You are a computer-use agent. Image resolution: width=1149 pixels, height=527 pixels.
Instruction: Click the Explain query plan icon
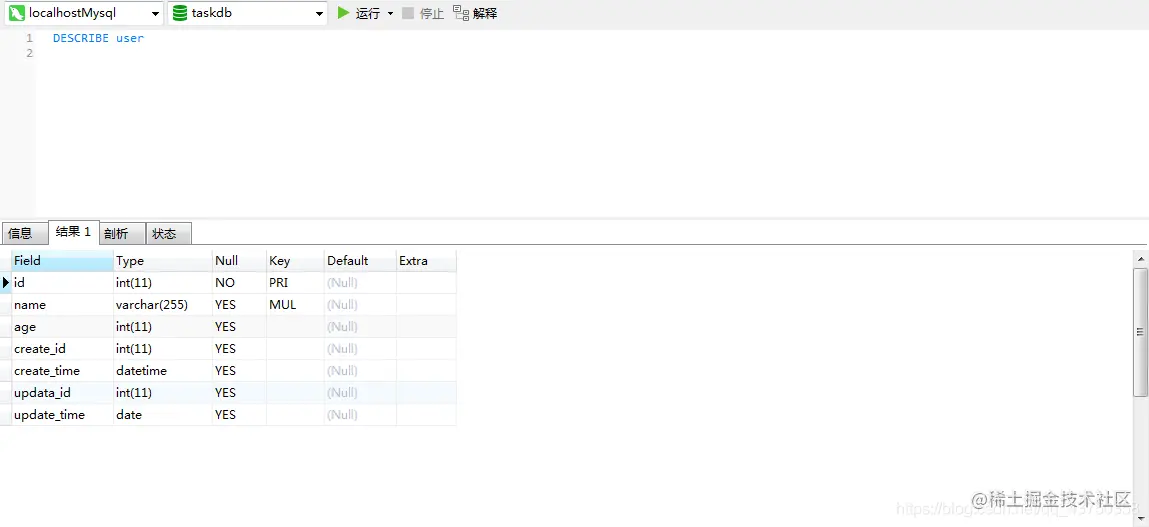pos(461,12)
